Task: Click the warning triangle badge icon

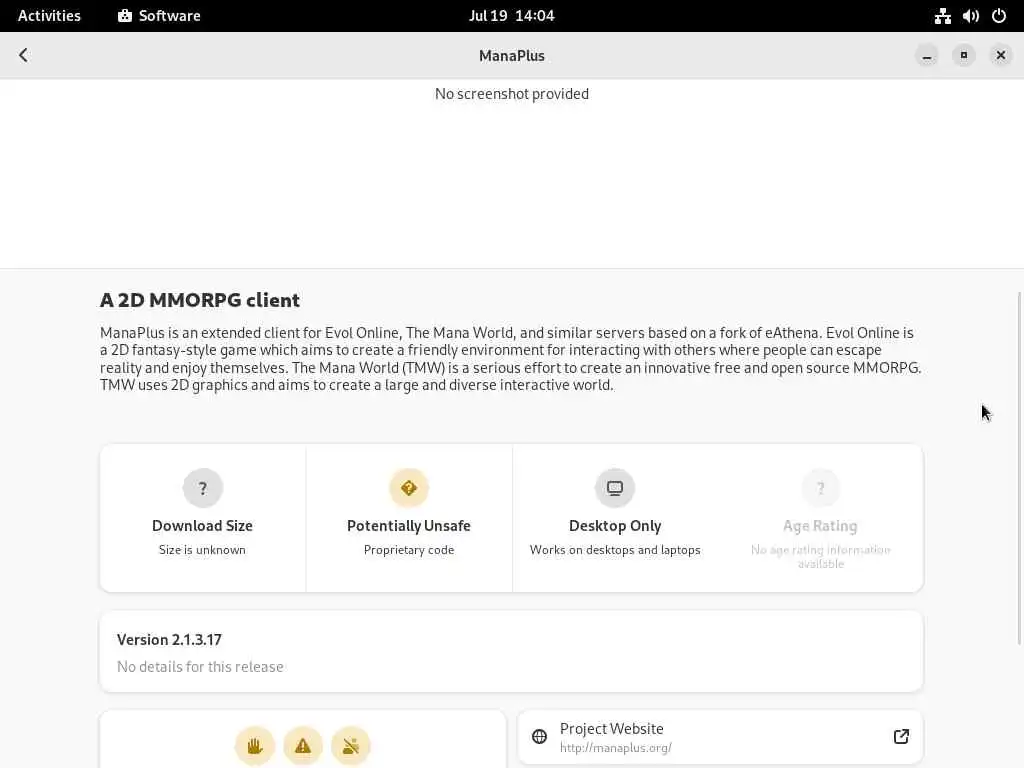Action: 303,746
